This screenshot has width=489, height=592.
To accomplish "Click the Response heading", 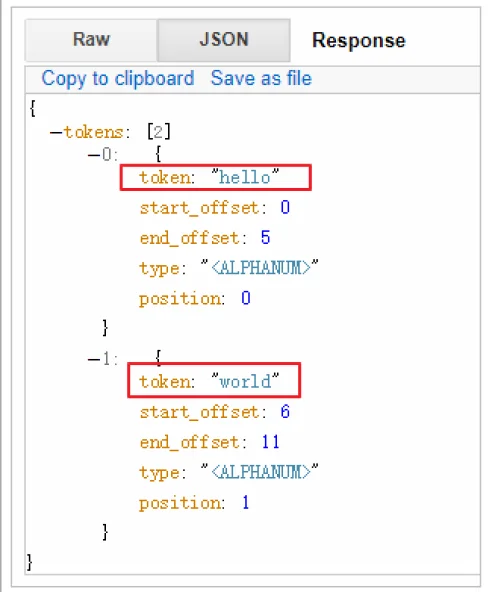I will (x=359, y=40).
